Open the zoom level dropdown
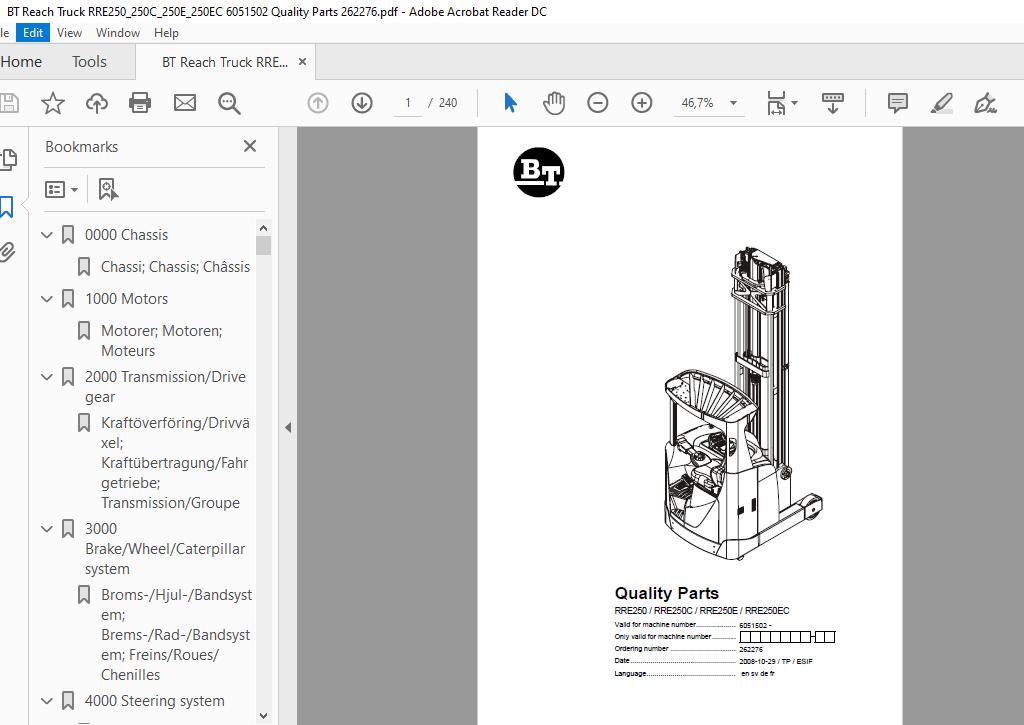The width and height of the screenshot is (1024, 725). (733, 103)
